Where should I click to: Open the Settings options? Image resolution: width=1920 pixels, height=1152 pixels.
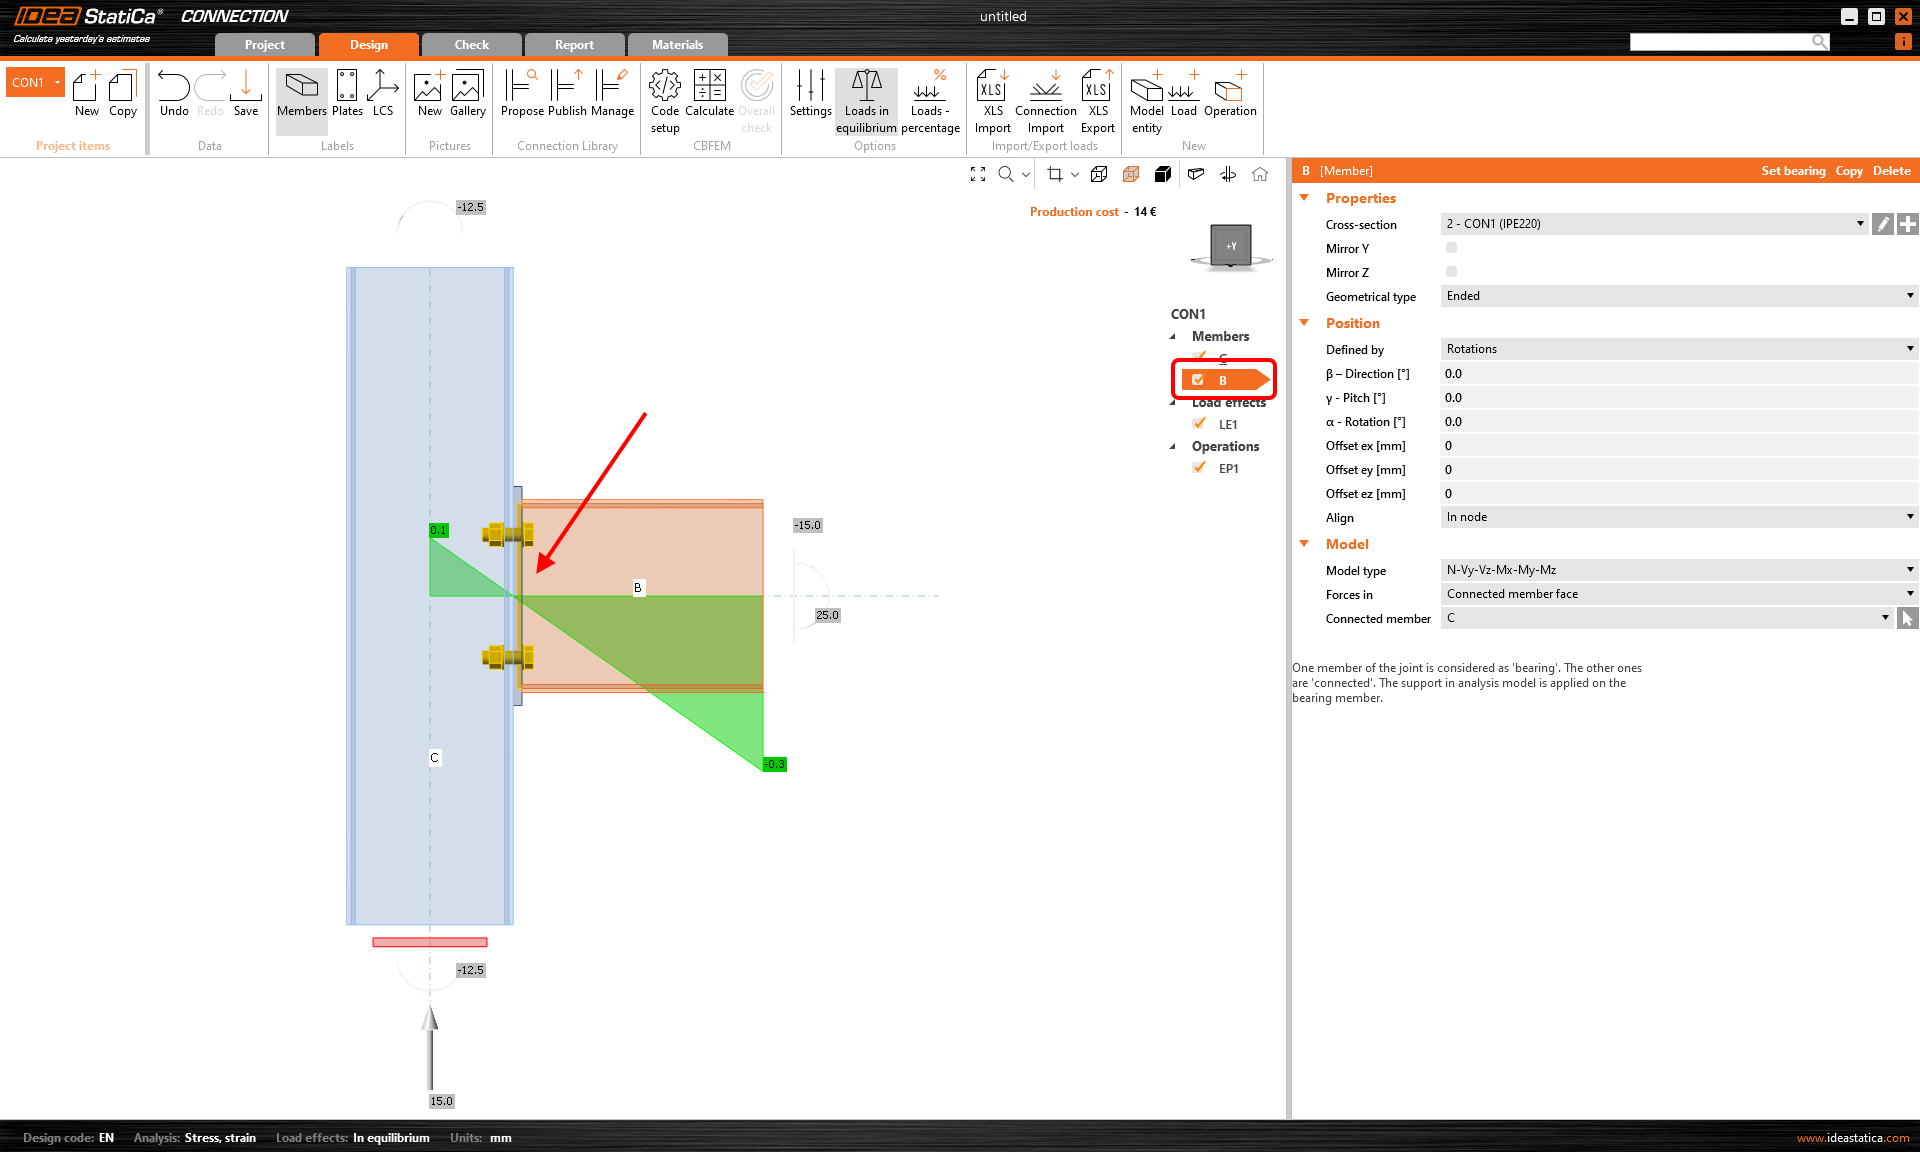click(810, 95)
